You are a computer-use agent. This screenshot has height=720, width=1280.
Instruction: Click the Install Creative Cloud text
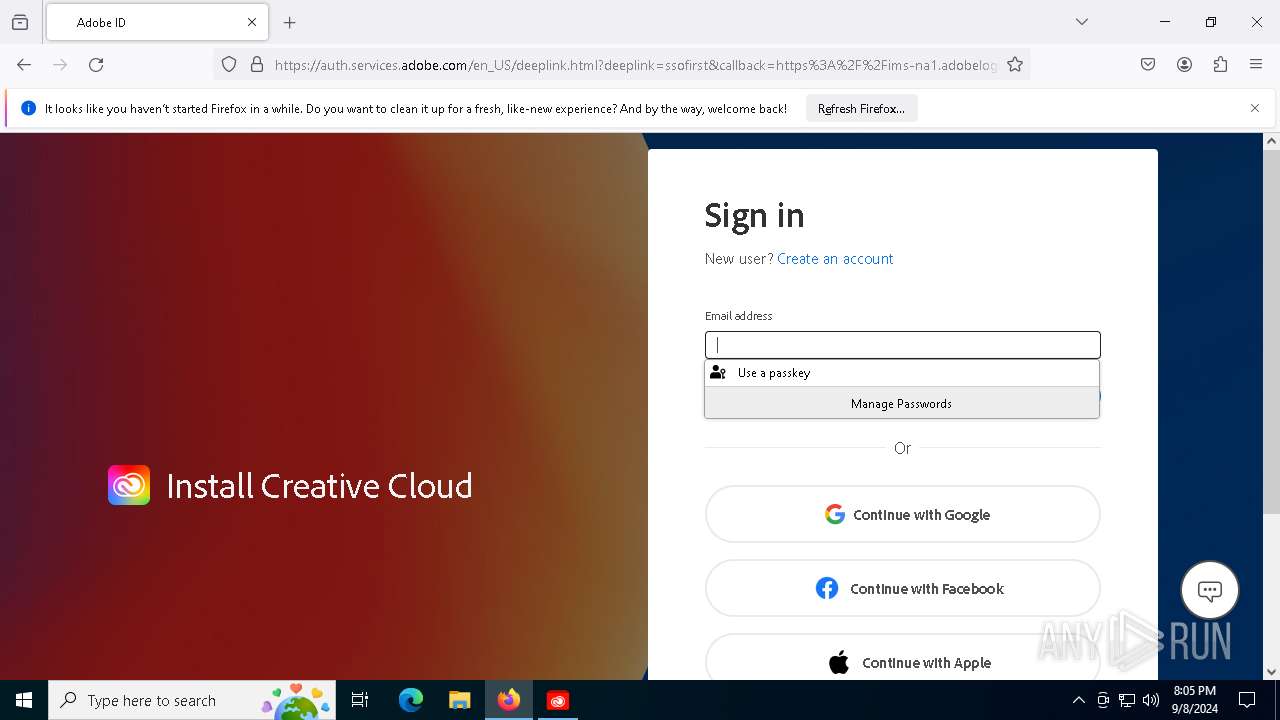click(319, 486)
